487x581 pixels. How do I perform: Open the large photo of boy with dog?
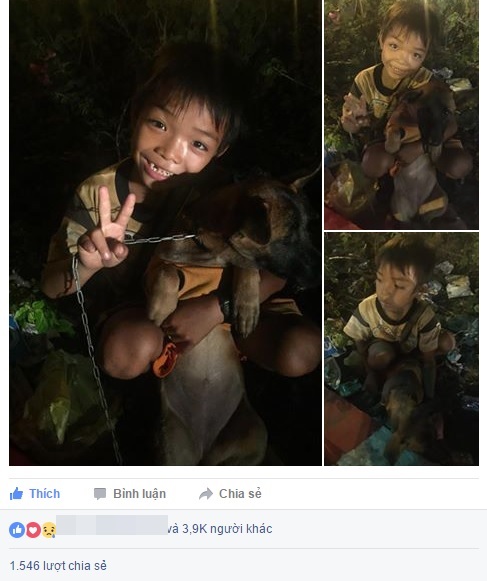tap(165, 233)
